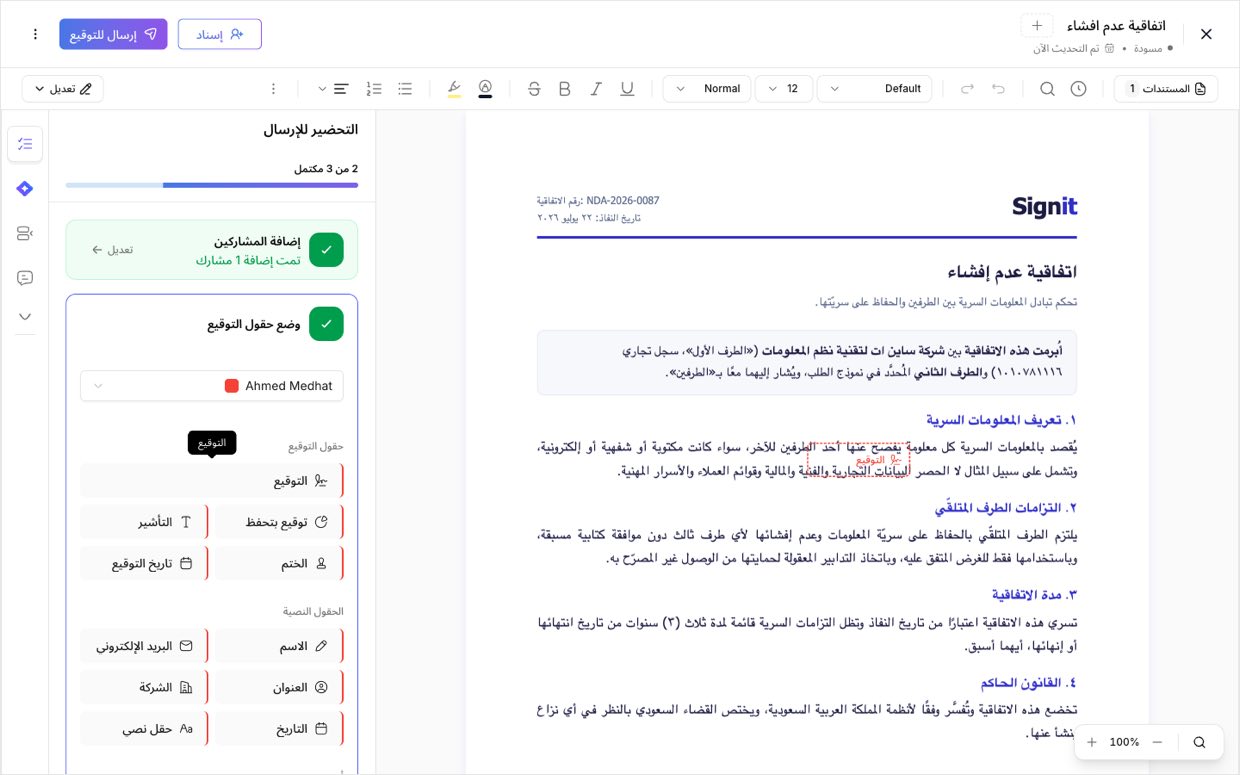The width and height of the screenshot is (1240, 775).
Task: Select the التاريخ date field
Action: 279,729
